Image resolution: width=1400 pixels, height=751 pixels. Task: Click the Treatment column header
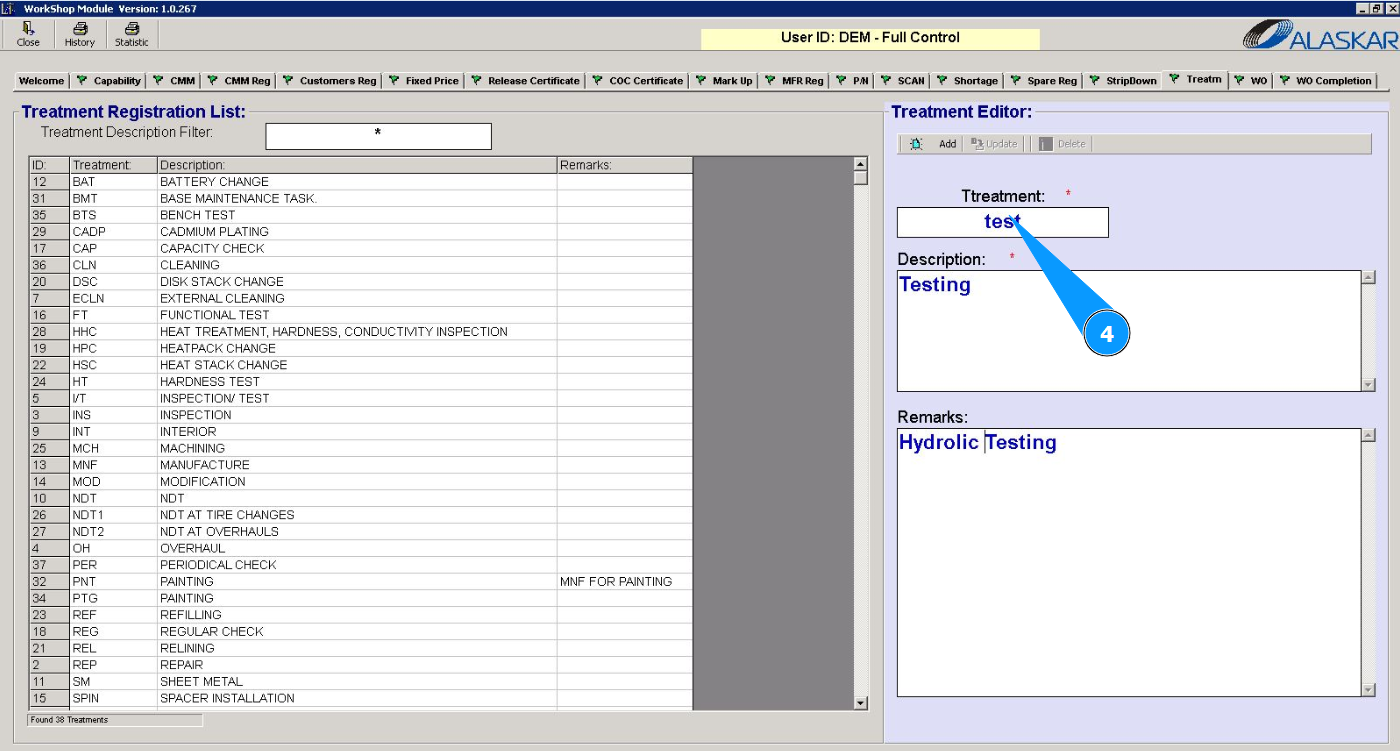[x=113, y=165]
